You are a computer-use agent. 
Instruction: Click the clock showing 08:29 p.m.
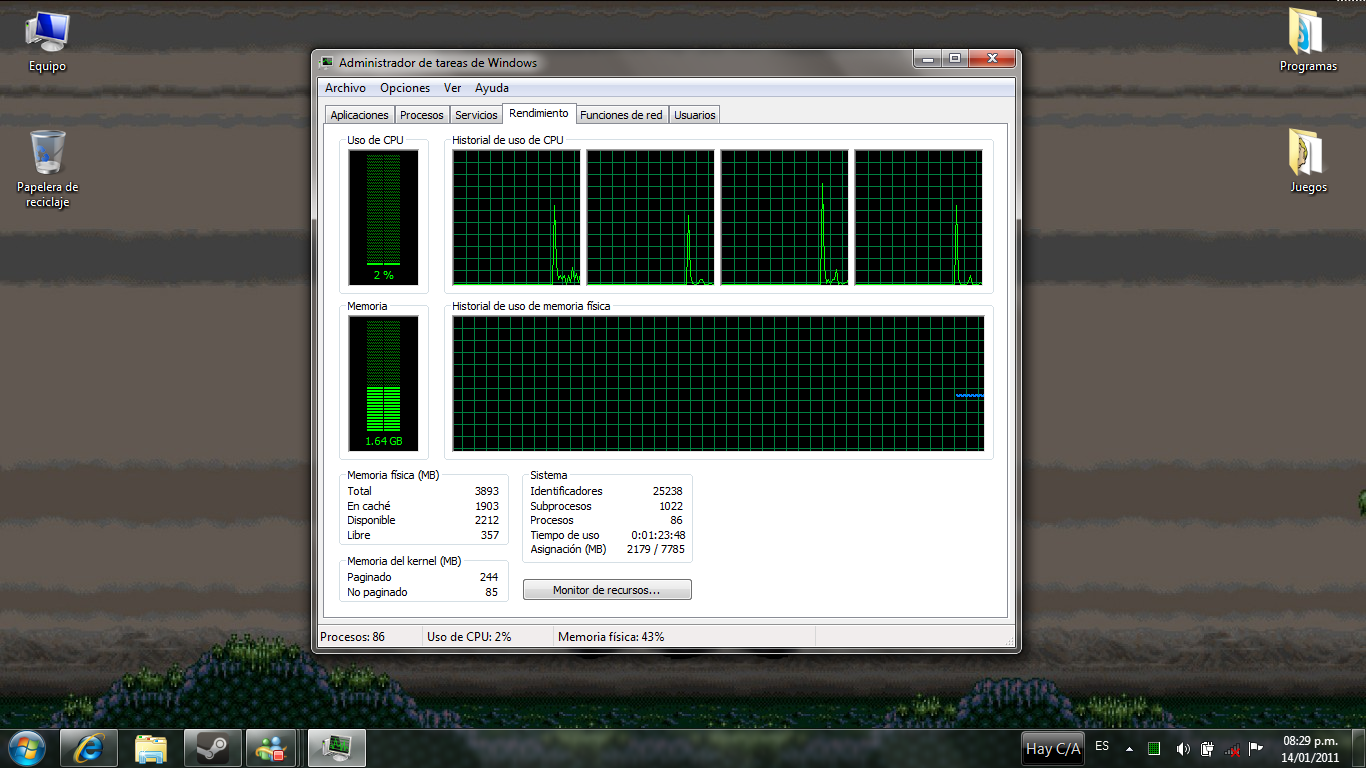[1310, 748]
